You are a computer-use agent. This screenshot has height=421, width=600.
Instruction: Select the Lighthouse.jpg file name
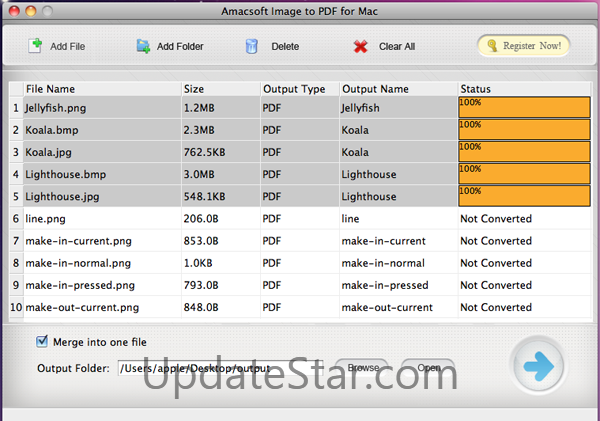(62, 197)
